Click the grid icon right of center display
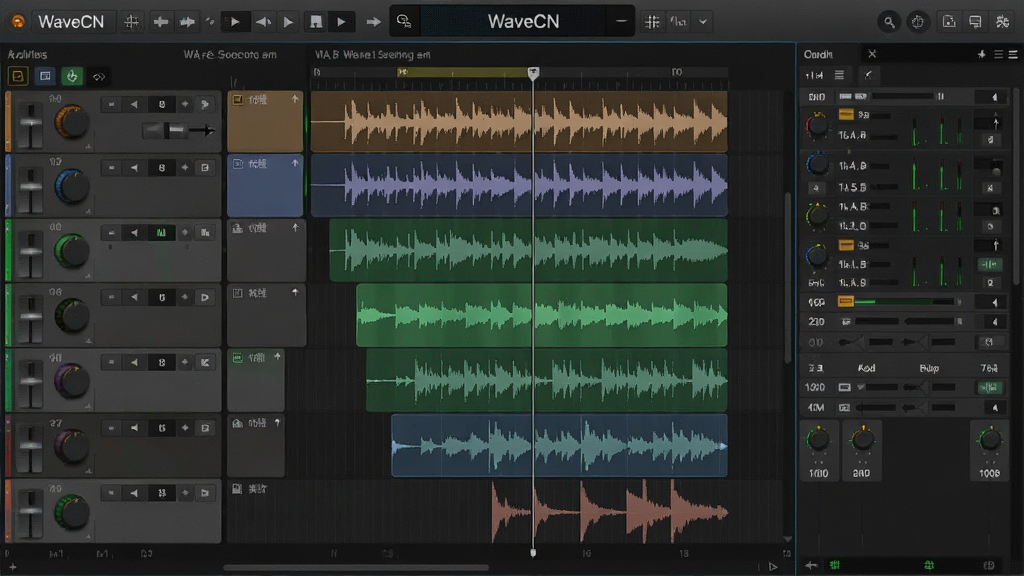The image size is (1024, 576). pyautogui.click(x=652, y=22)
